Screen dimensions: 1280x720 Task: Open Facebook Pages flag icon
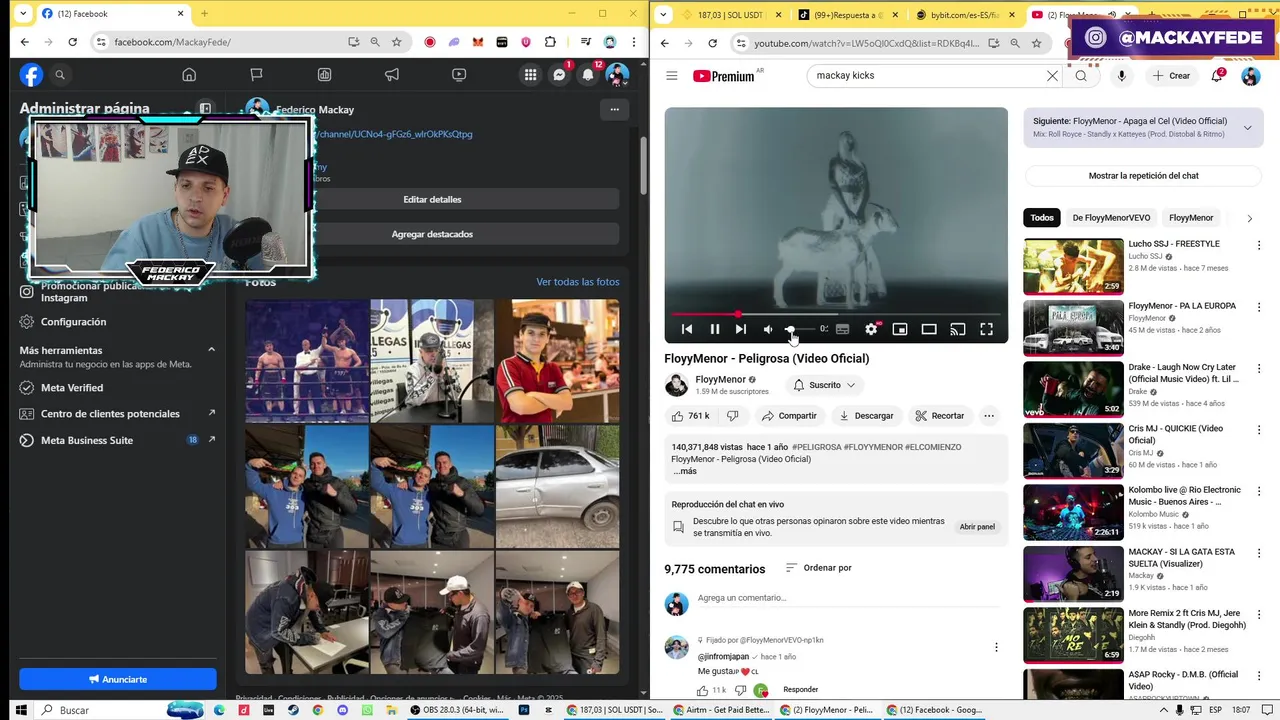256,75
